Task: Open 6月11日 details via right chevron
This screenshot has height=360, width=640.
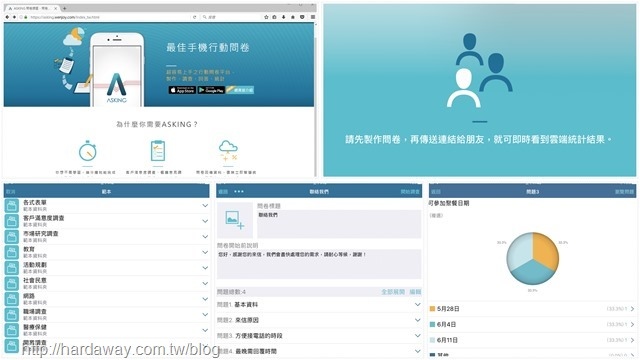Action: tap(632, 340)
